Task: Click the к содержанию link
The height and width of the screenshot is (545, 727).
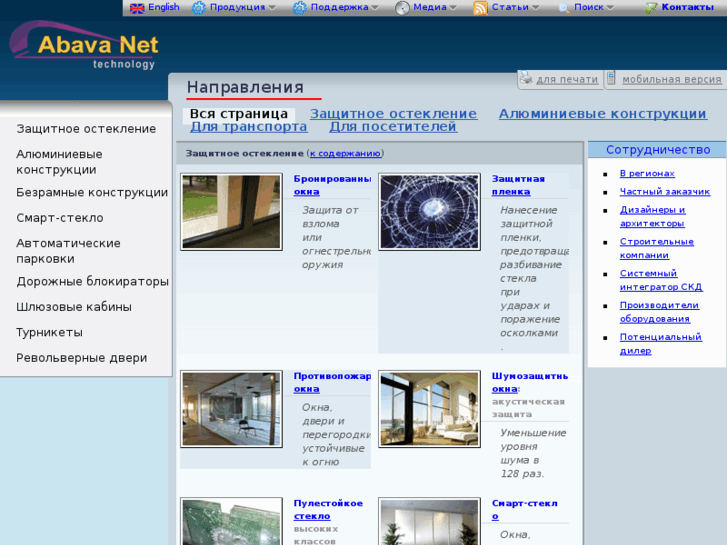Action: [x=345, y=154]
